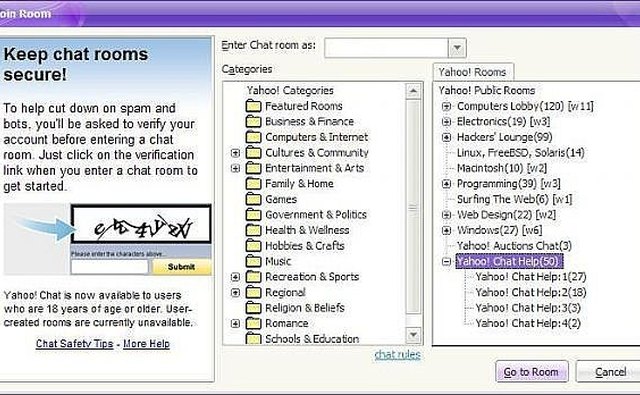Expand the Hackers' Lounge room

(x=447, y=138)
